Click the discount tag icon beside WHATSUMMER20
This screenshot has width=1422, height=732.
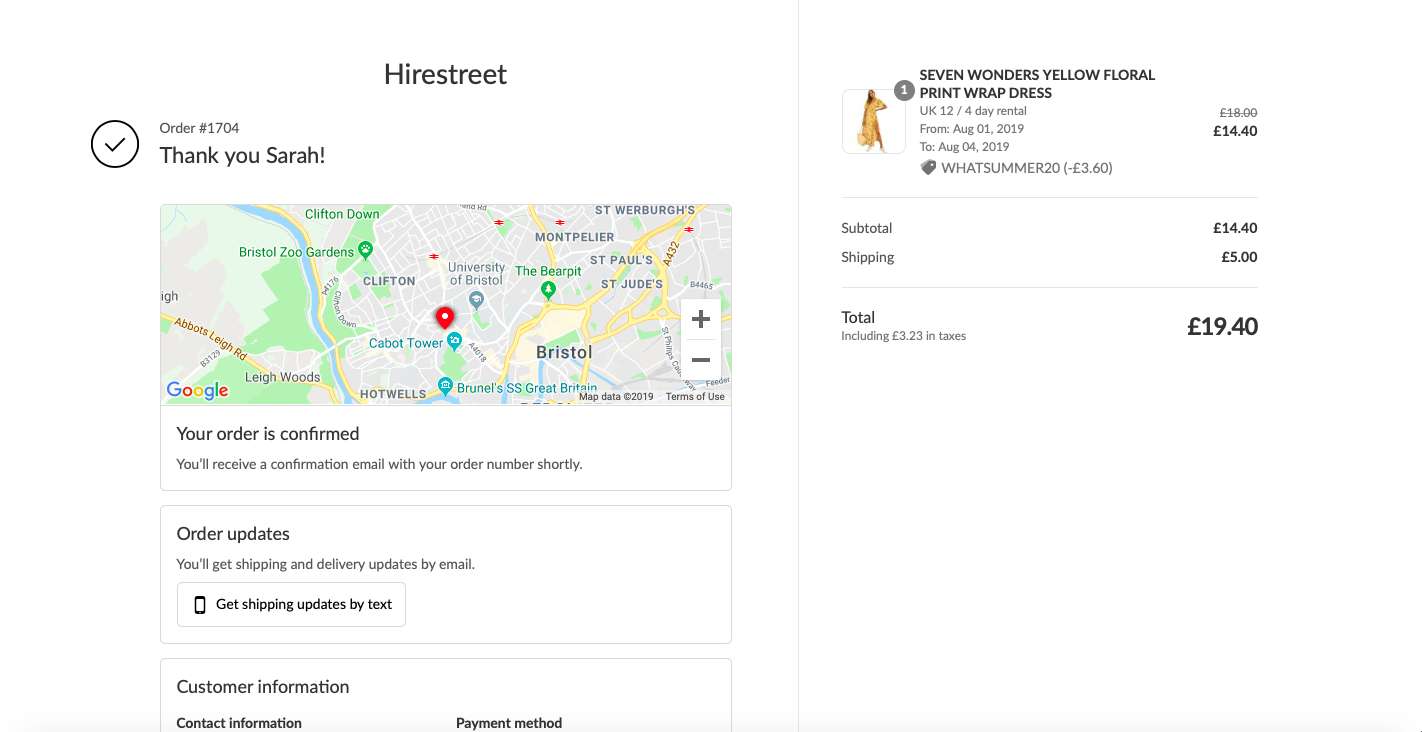928,168
